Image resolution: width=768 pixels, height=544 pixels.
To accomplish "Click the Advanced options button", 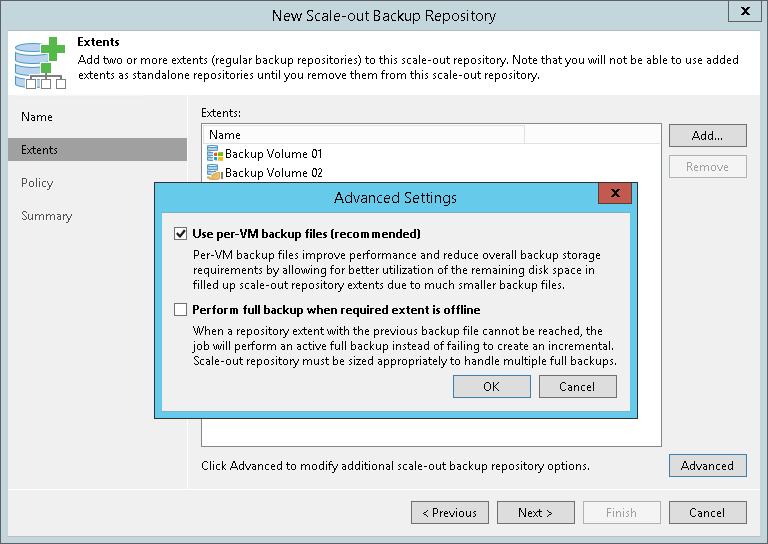I will click(x=707, y=466).
